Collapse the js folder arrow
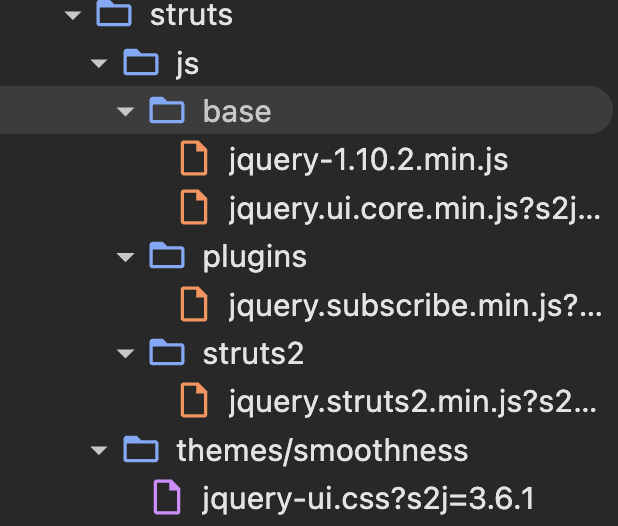This screenshot has width=618, height=526. click(x=99, y=64)
